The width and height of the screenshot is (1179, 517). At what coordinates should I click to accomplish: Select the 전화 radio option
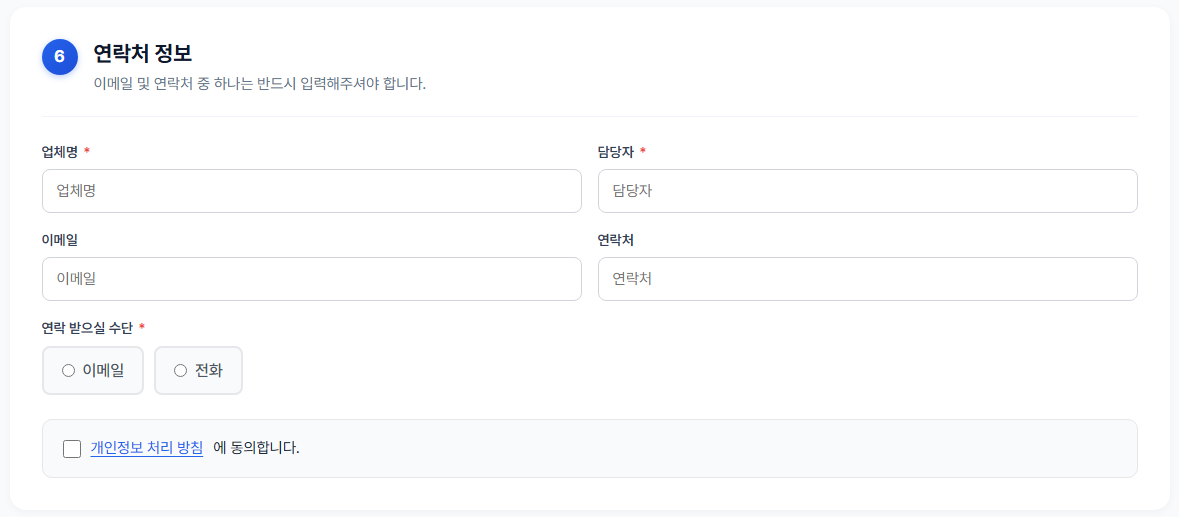point(199,370)
